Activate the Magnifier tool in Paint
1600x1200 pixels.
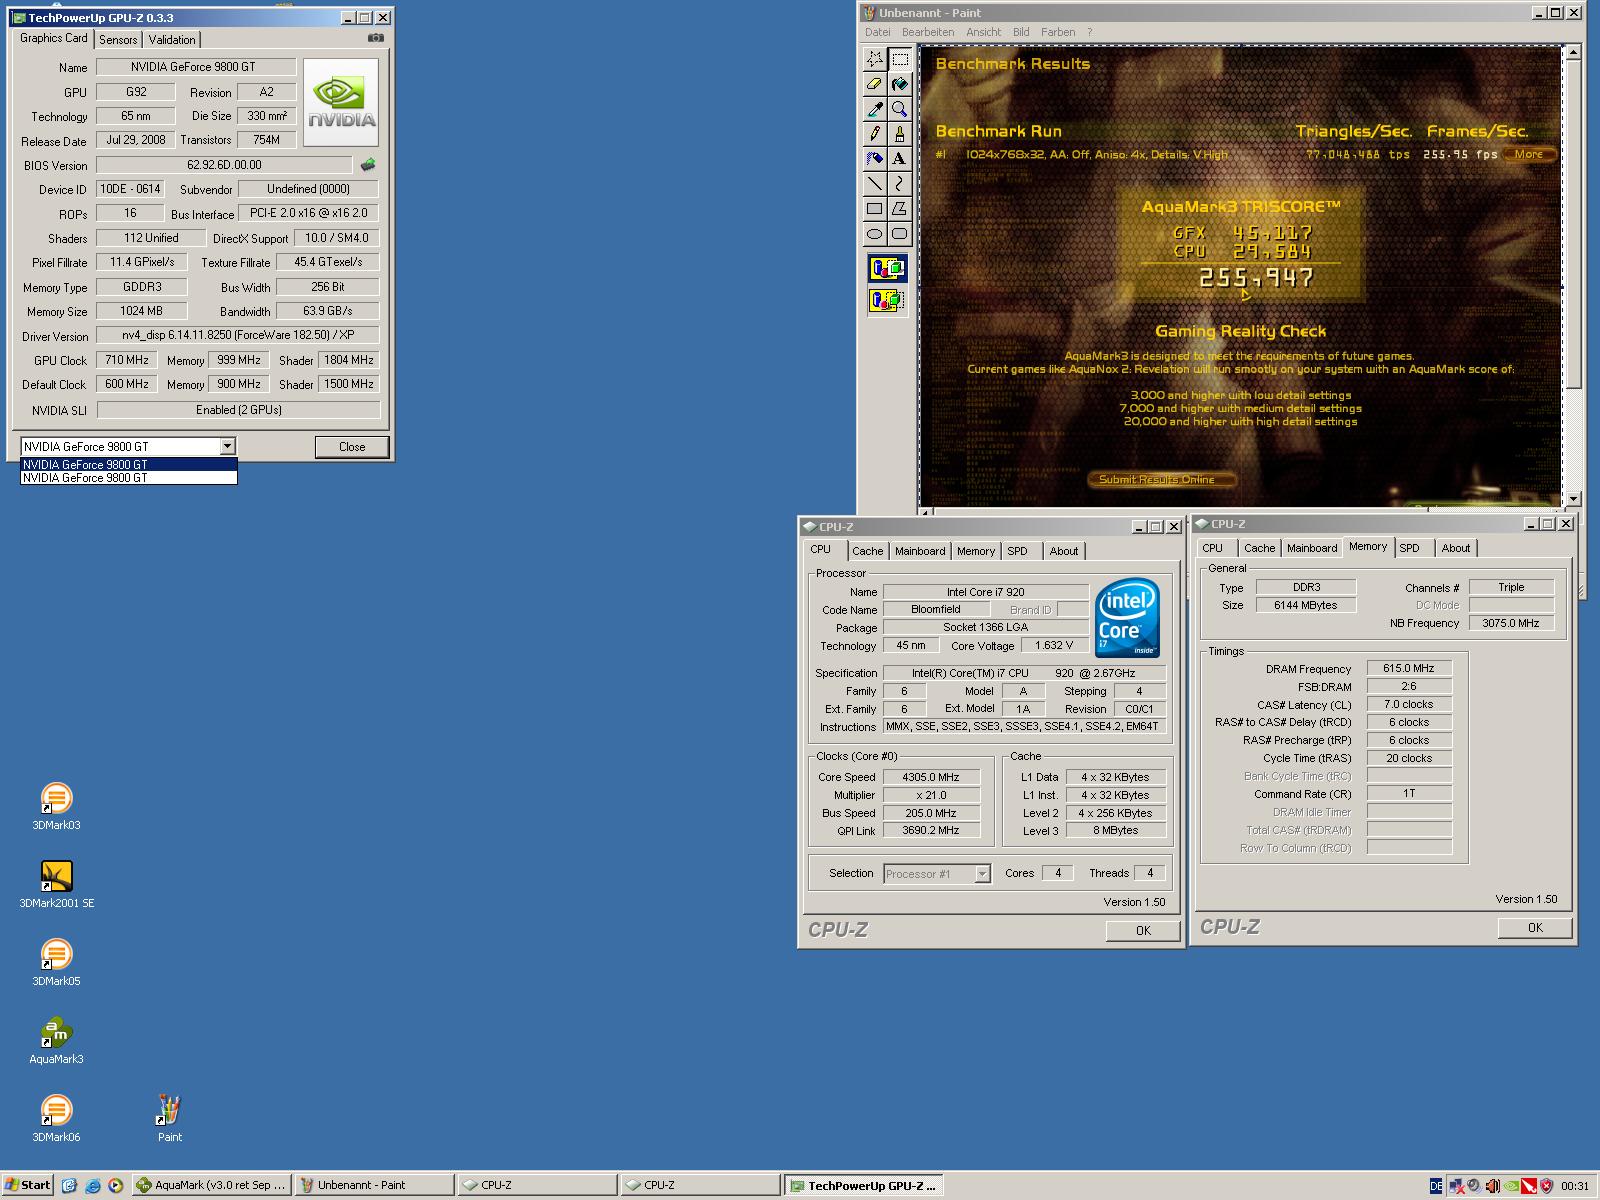pos(900,109)
